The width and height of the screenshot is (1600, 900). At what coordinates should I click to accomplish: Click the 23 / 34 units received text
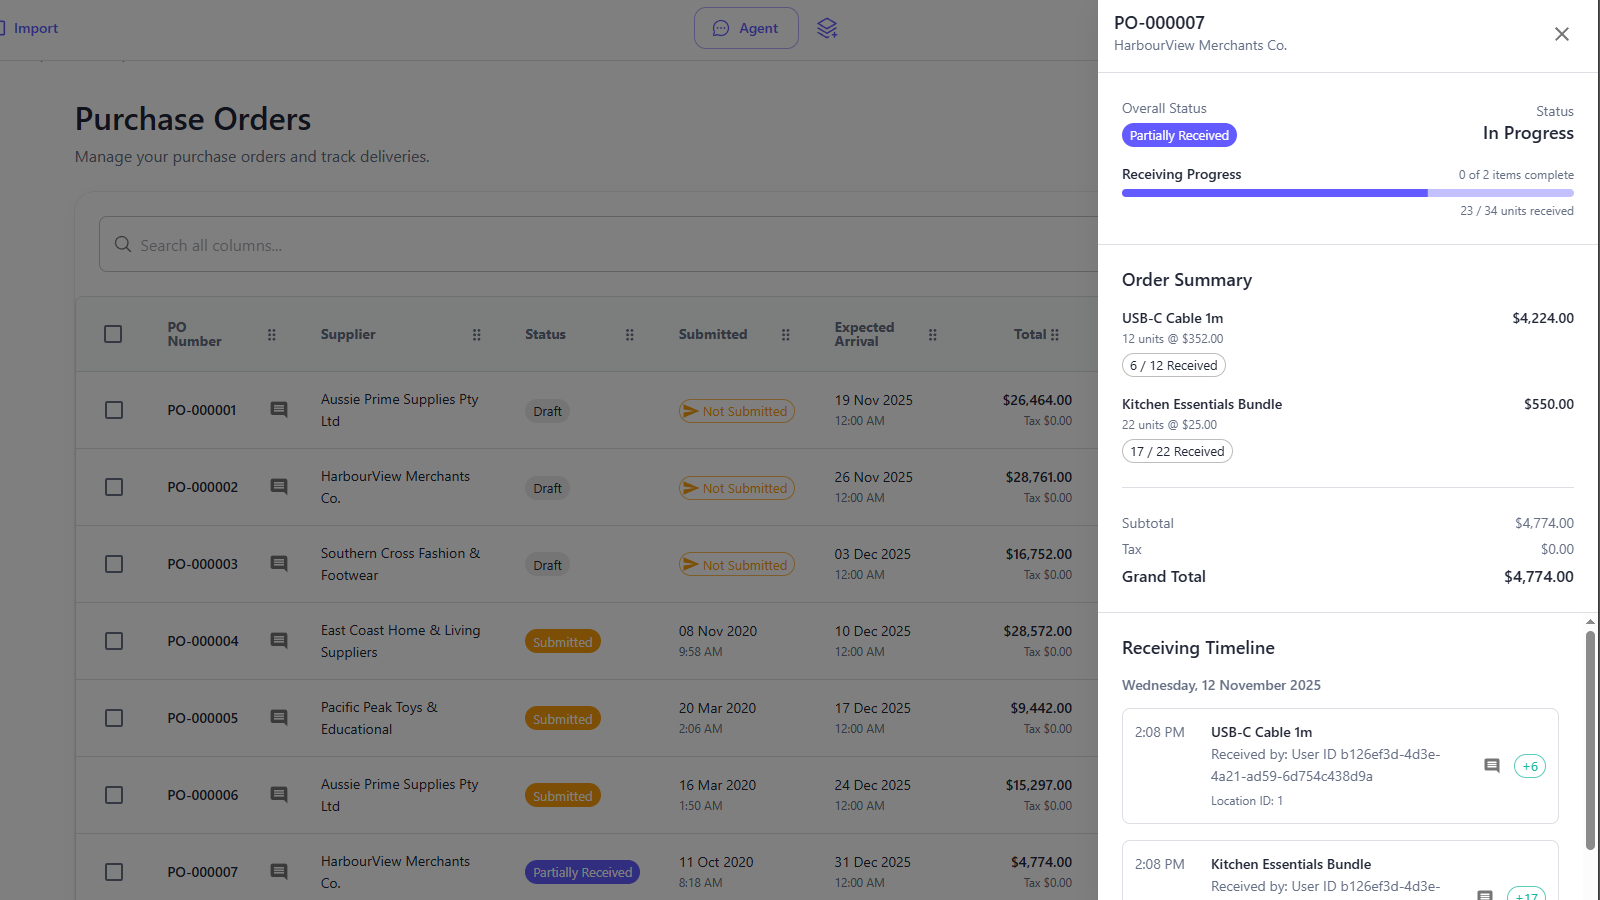pyautogui.click(x=1516, y=211)
